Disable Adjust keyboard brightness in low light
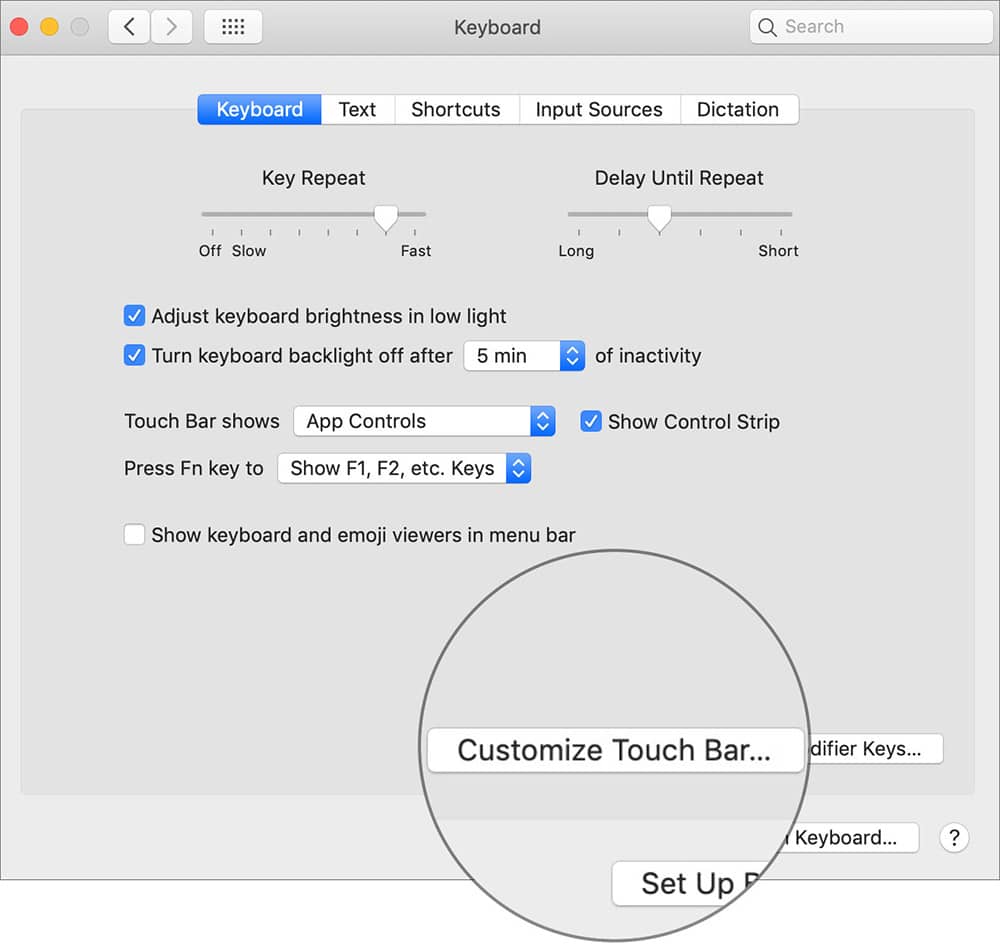The width and height of the screenshot is (1000, 947). pos(134,315)
